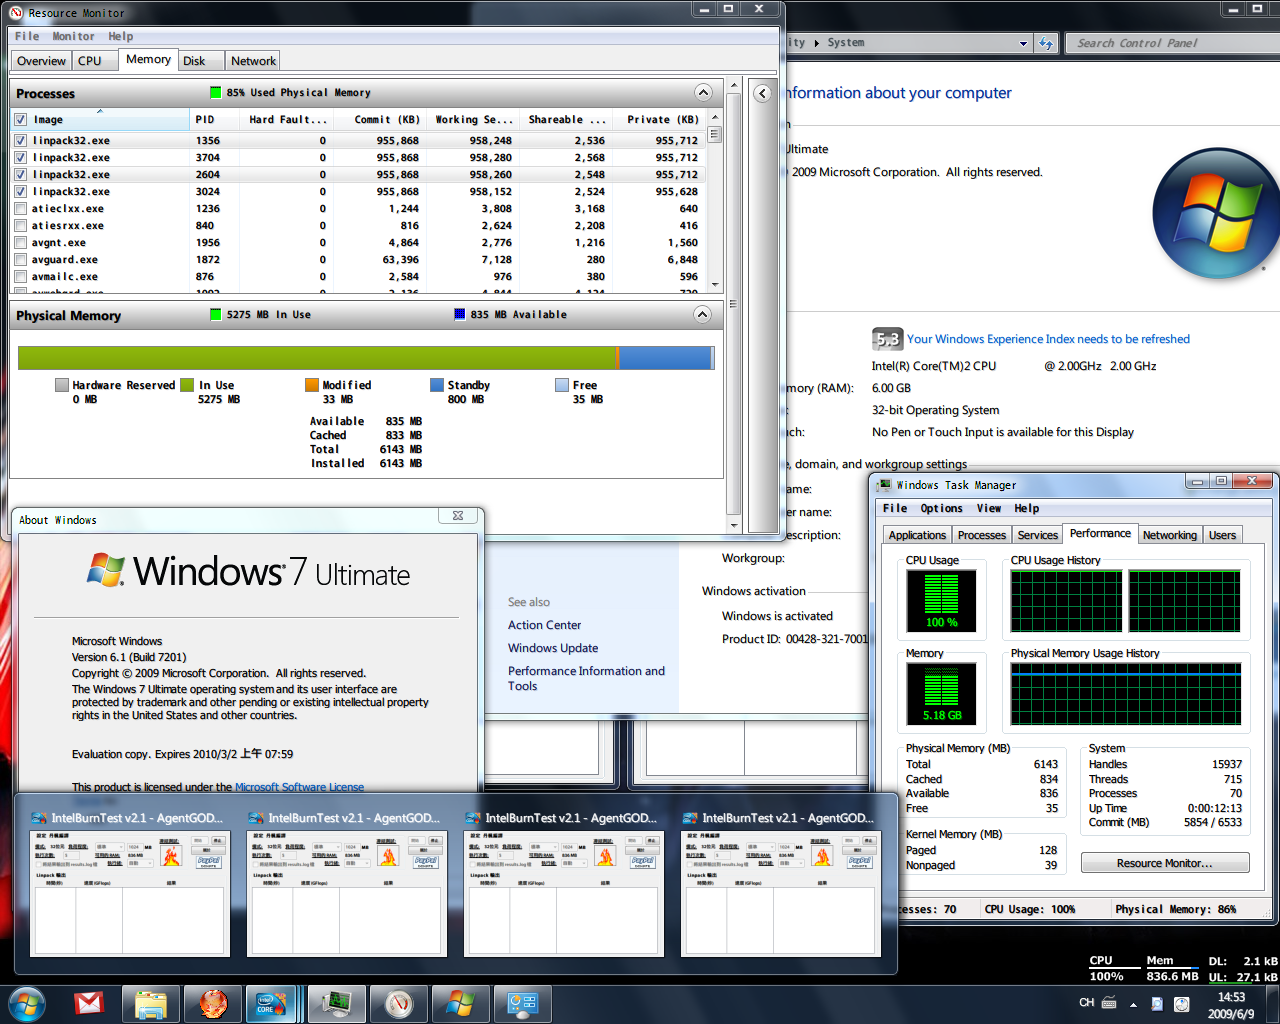
Task: Click the IntelBurnTest Intel Core taskbar icon
Action: (271, 1002)
